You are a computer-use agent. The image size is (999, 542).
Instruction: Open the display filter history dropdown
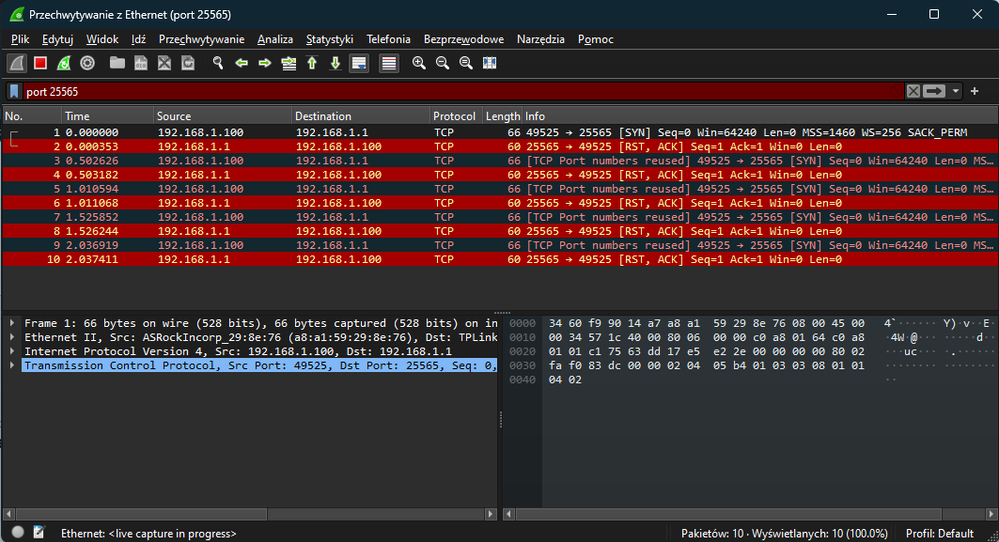coord(956,91)
